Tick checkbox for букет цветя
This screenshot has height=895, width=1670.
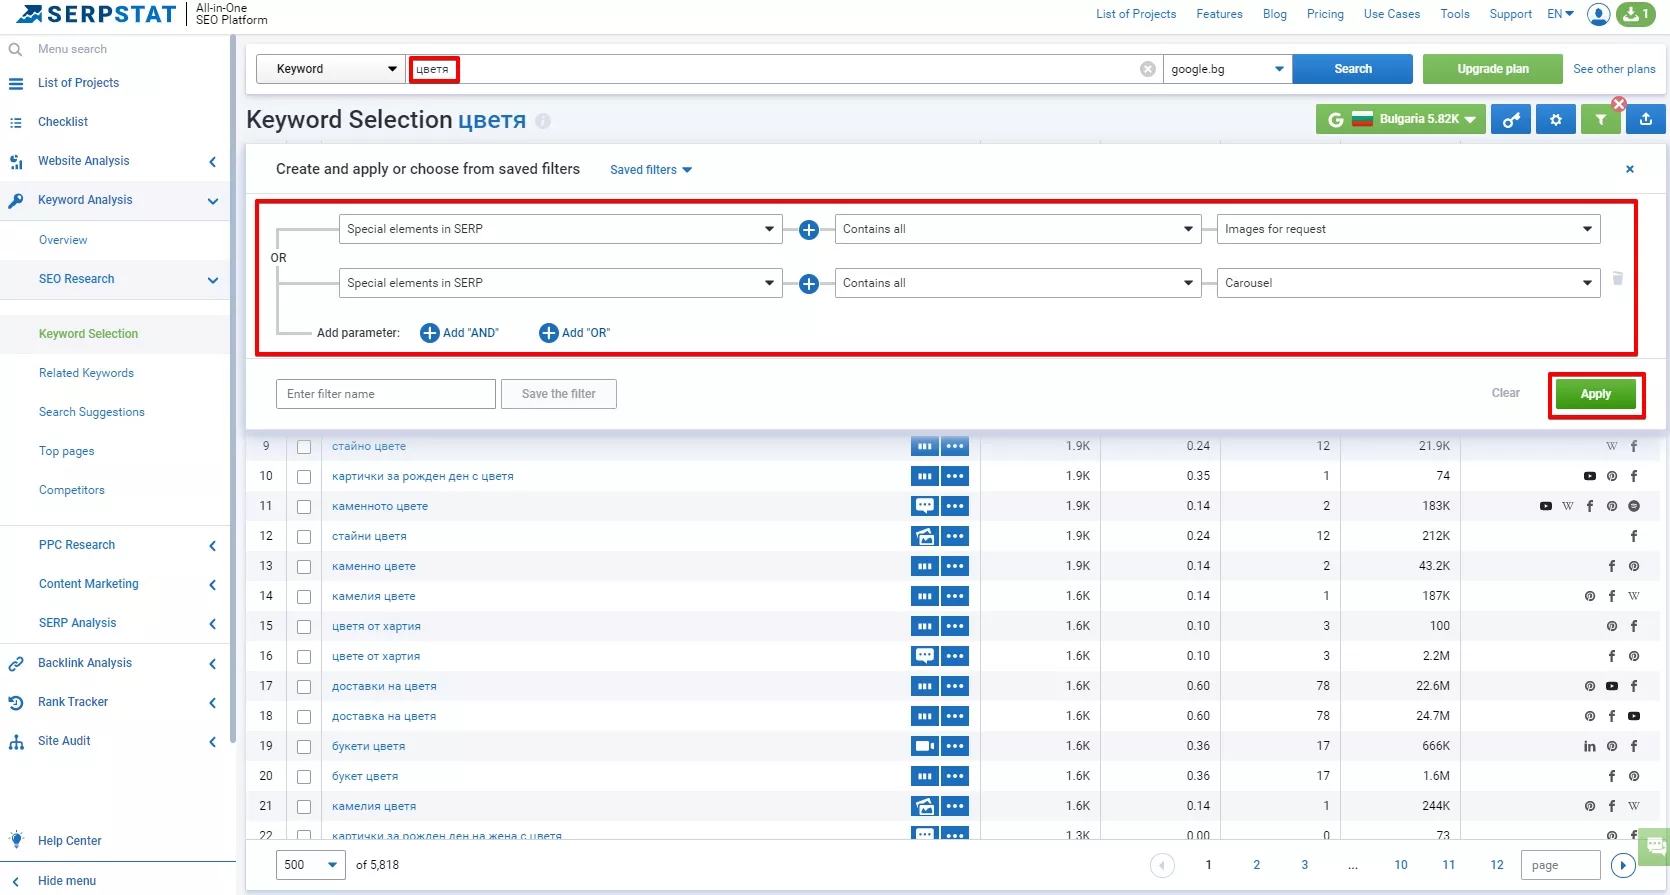coord(304,777)
